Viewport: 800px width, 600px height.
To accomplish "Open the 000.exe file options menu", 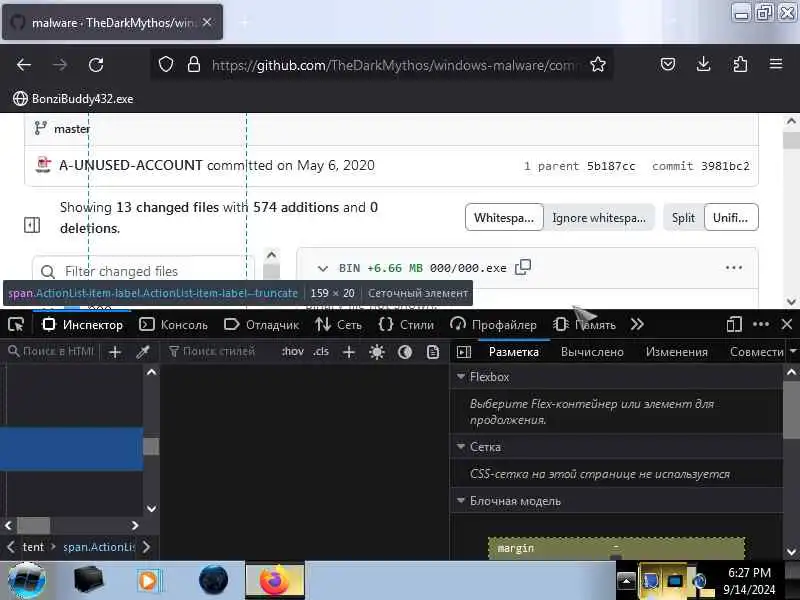I will pyautogui.click(x=733, y=267).
